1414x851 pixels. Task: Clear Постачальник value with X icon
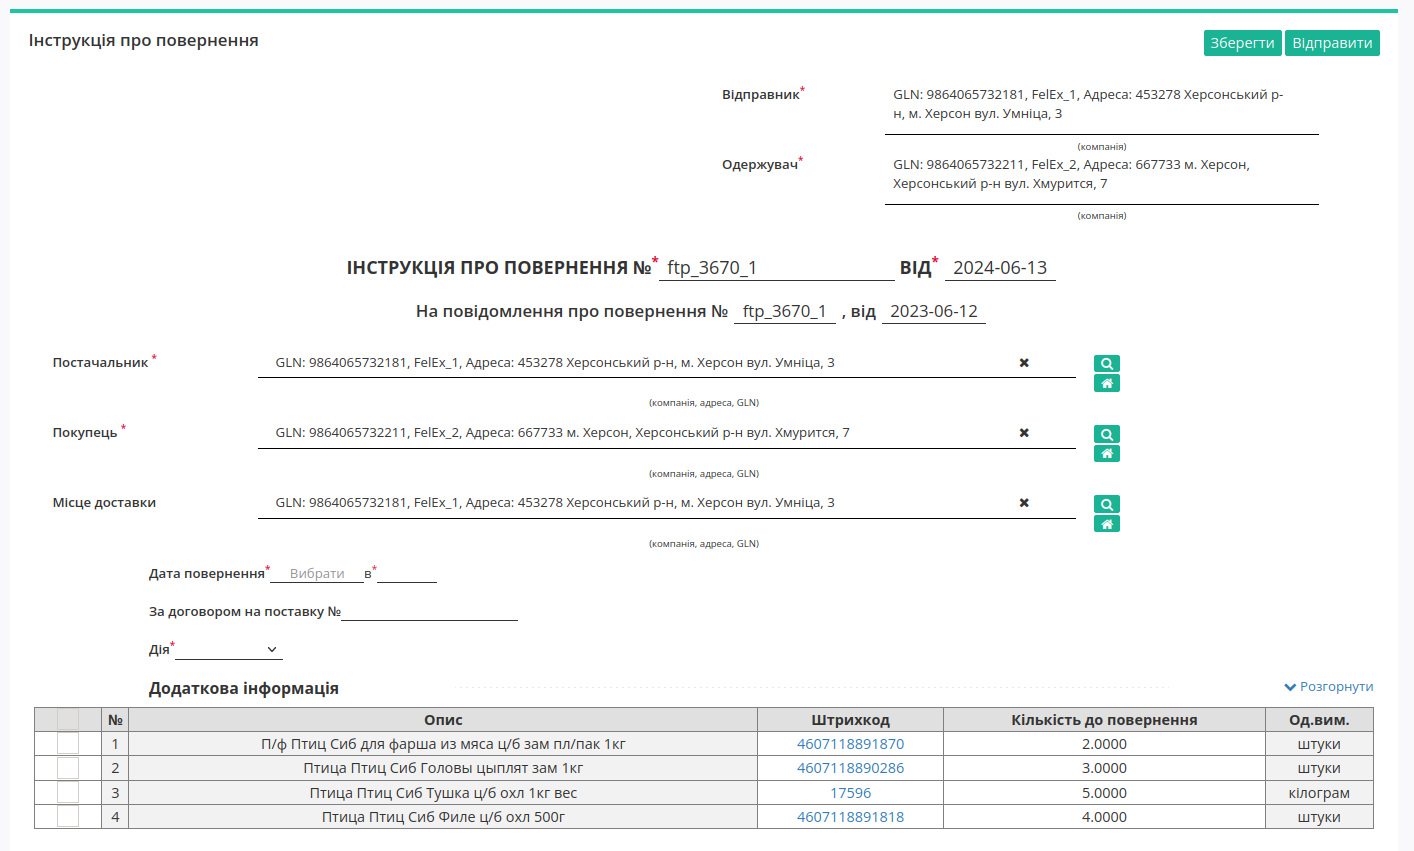point(1024,363)
